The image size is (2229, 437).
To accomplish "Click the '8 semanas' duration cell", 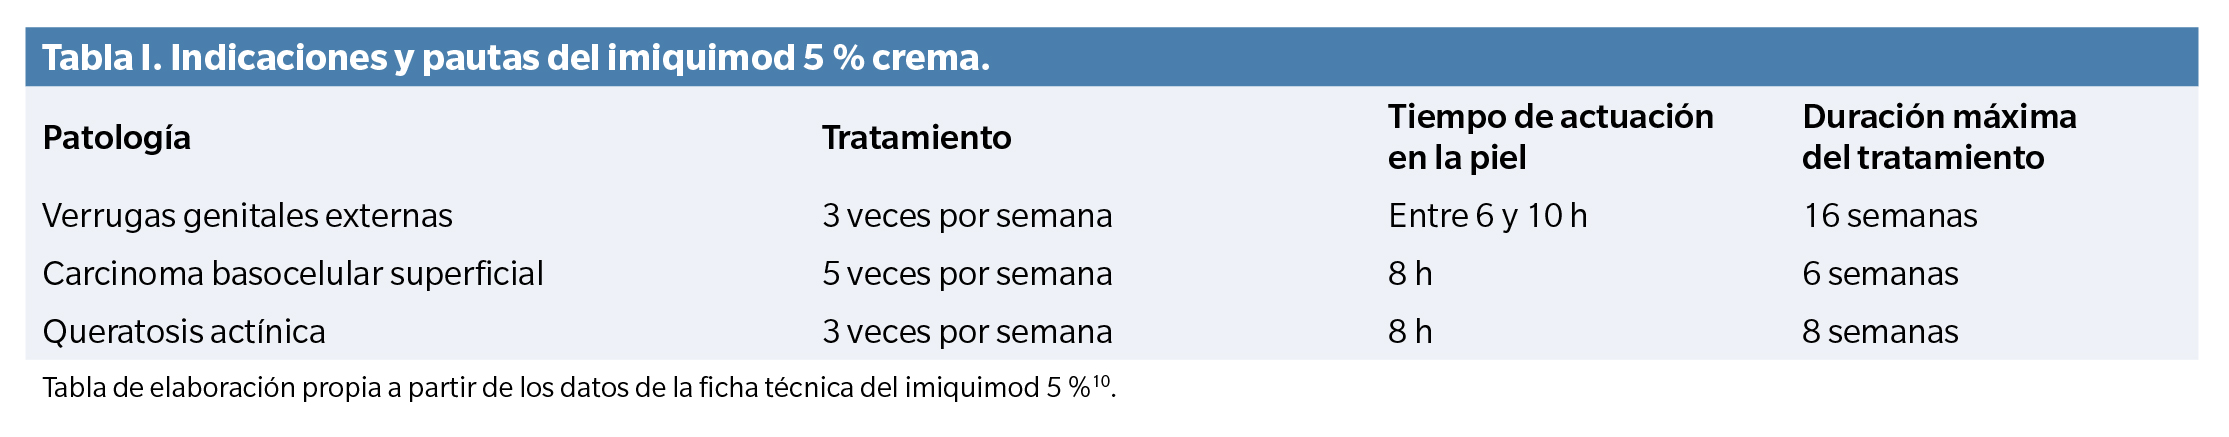I will click(1879, 332).
